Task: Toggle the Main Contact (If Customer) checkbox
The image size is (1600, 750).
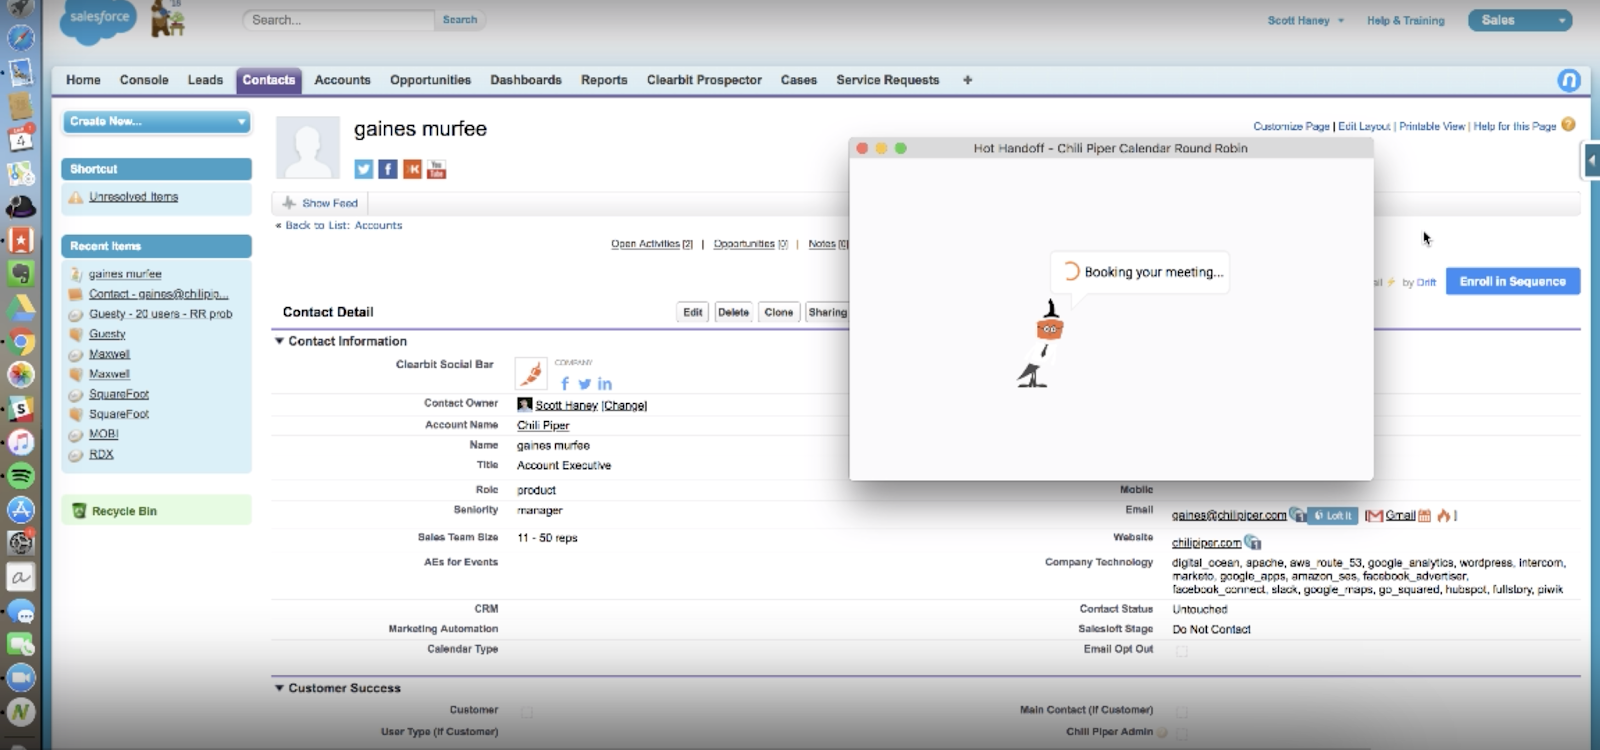Action: (x=1181, y=712)
